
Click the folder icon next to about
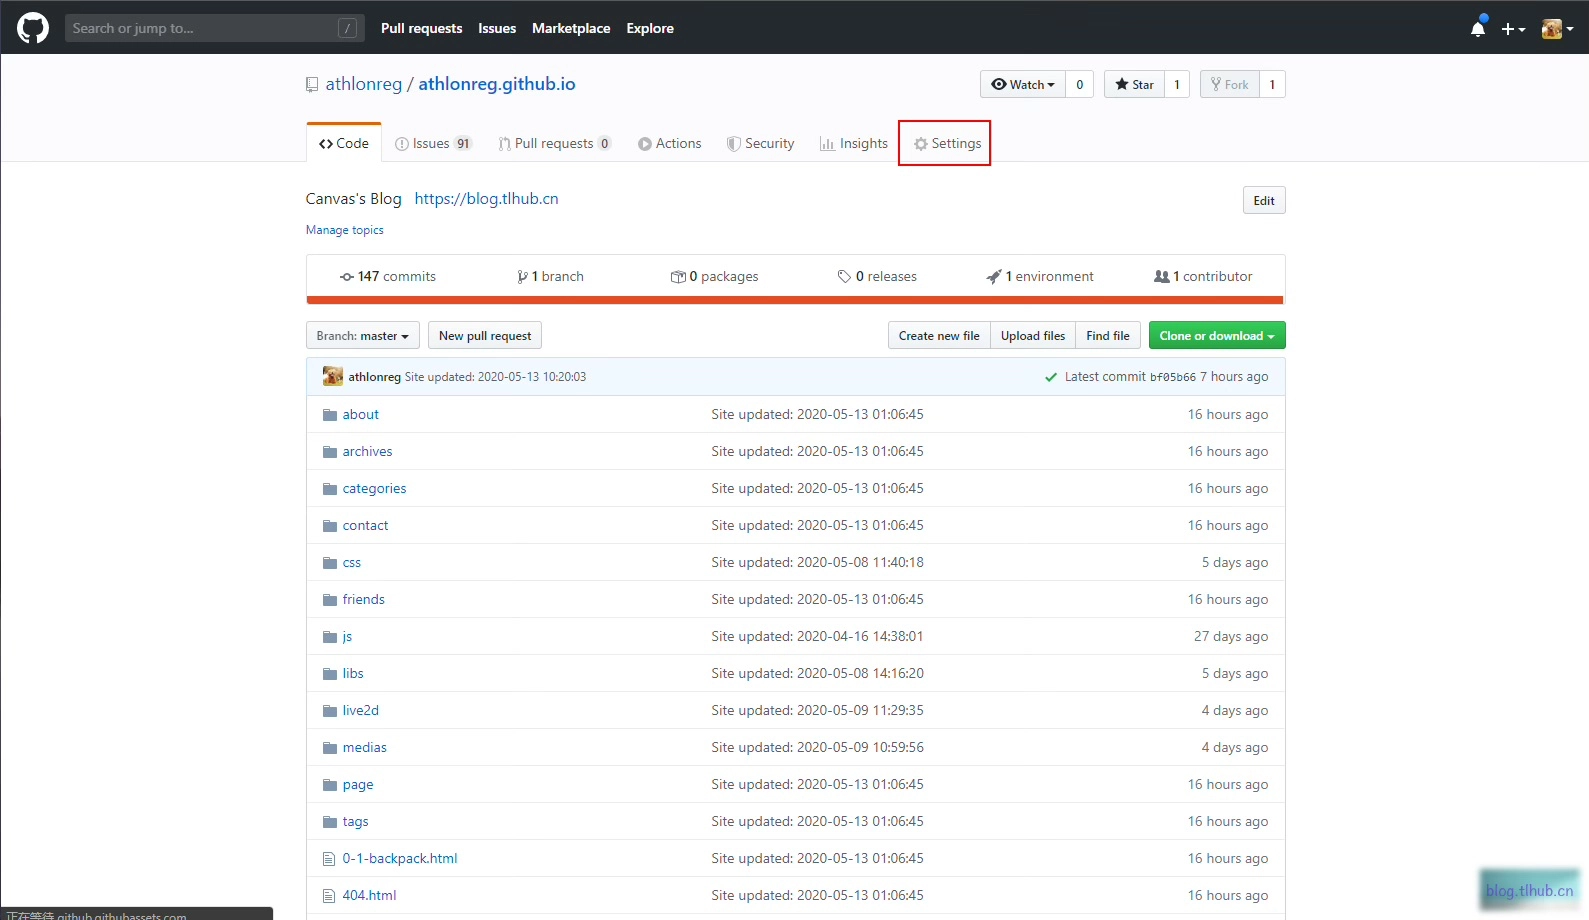pyautogui.click(x=330, y=415)
